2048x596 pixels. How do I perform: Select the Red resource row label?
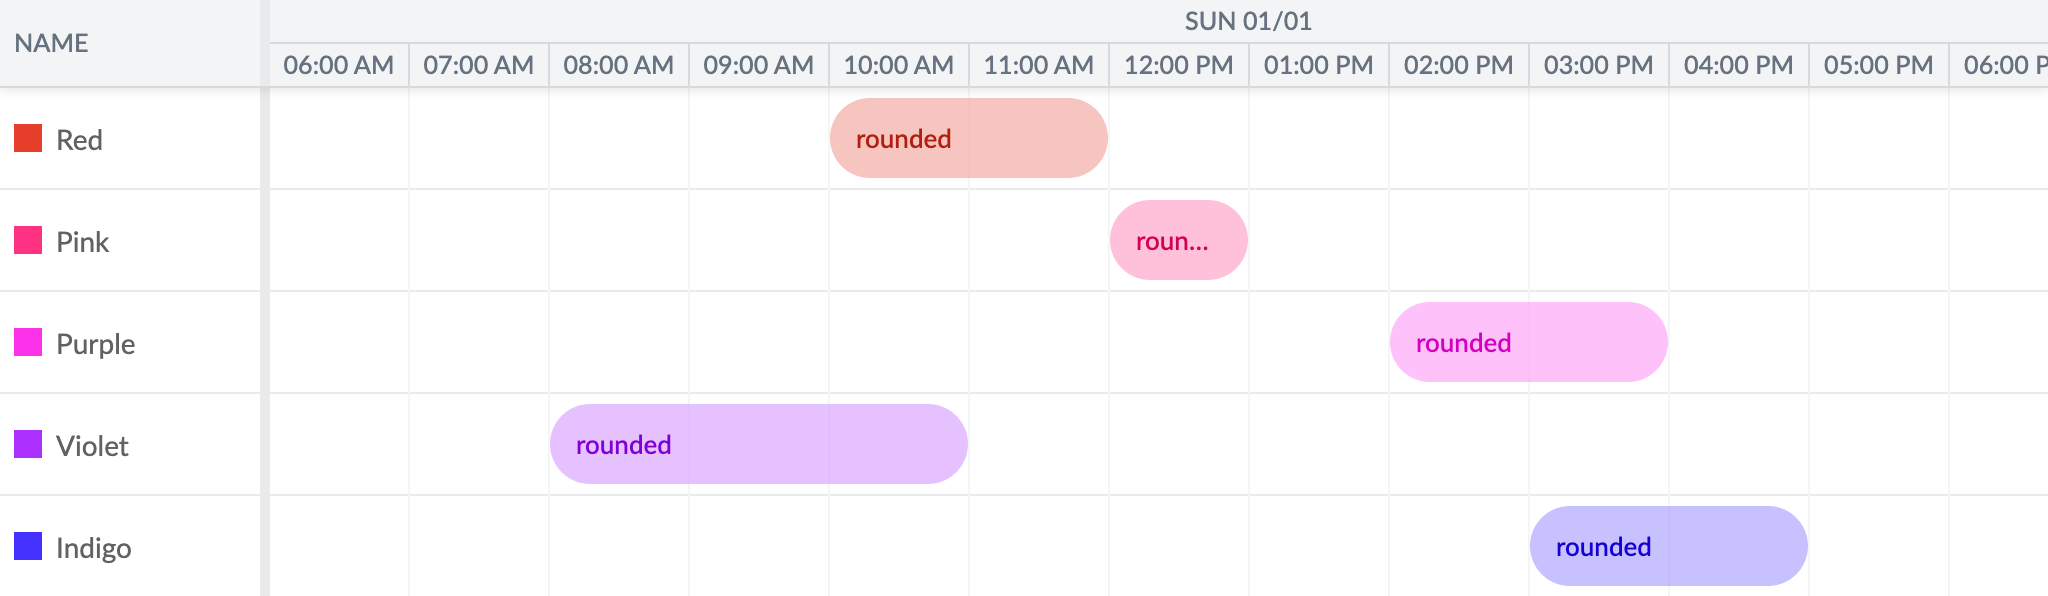[x=80, y=139]
